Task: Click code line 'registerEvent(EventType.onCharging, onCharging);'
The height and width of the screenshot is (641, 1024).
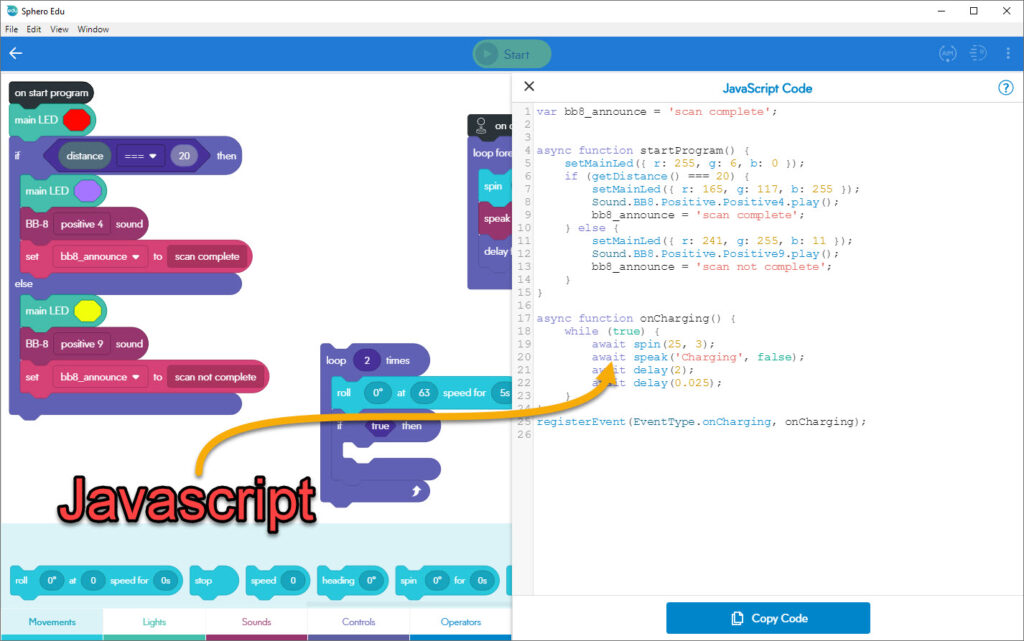Action: [x=701, y=422]
